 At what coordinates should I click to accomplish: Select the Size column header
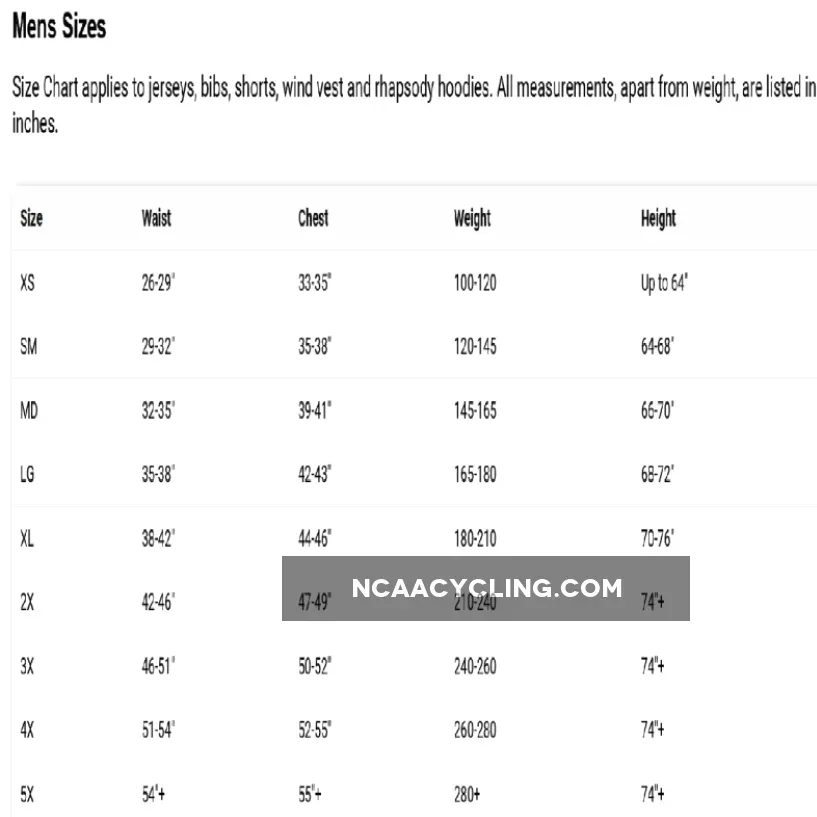pos(31,218)
